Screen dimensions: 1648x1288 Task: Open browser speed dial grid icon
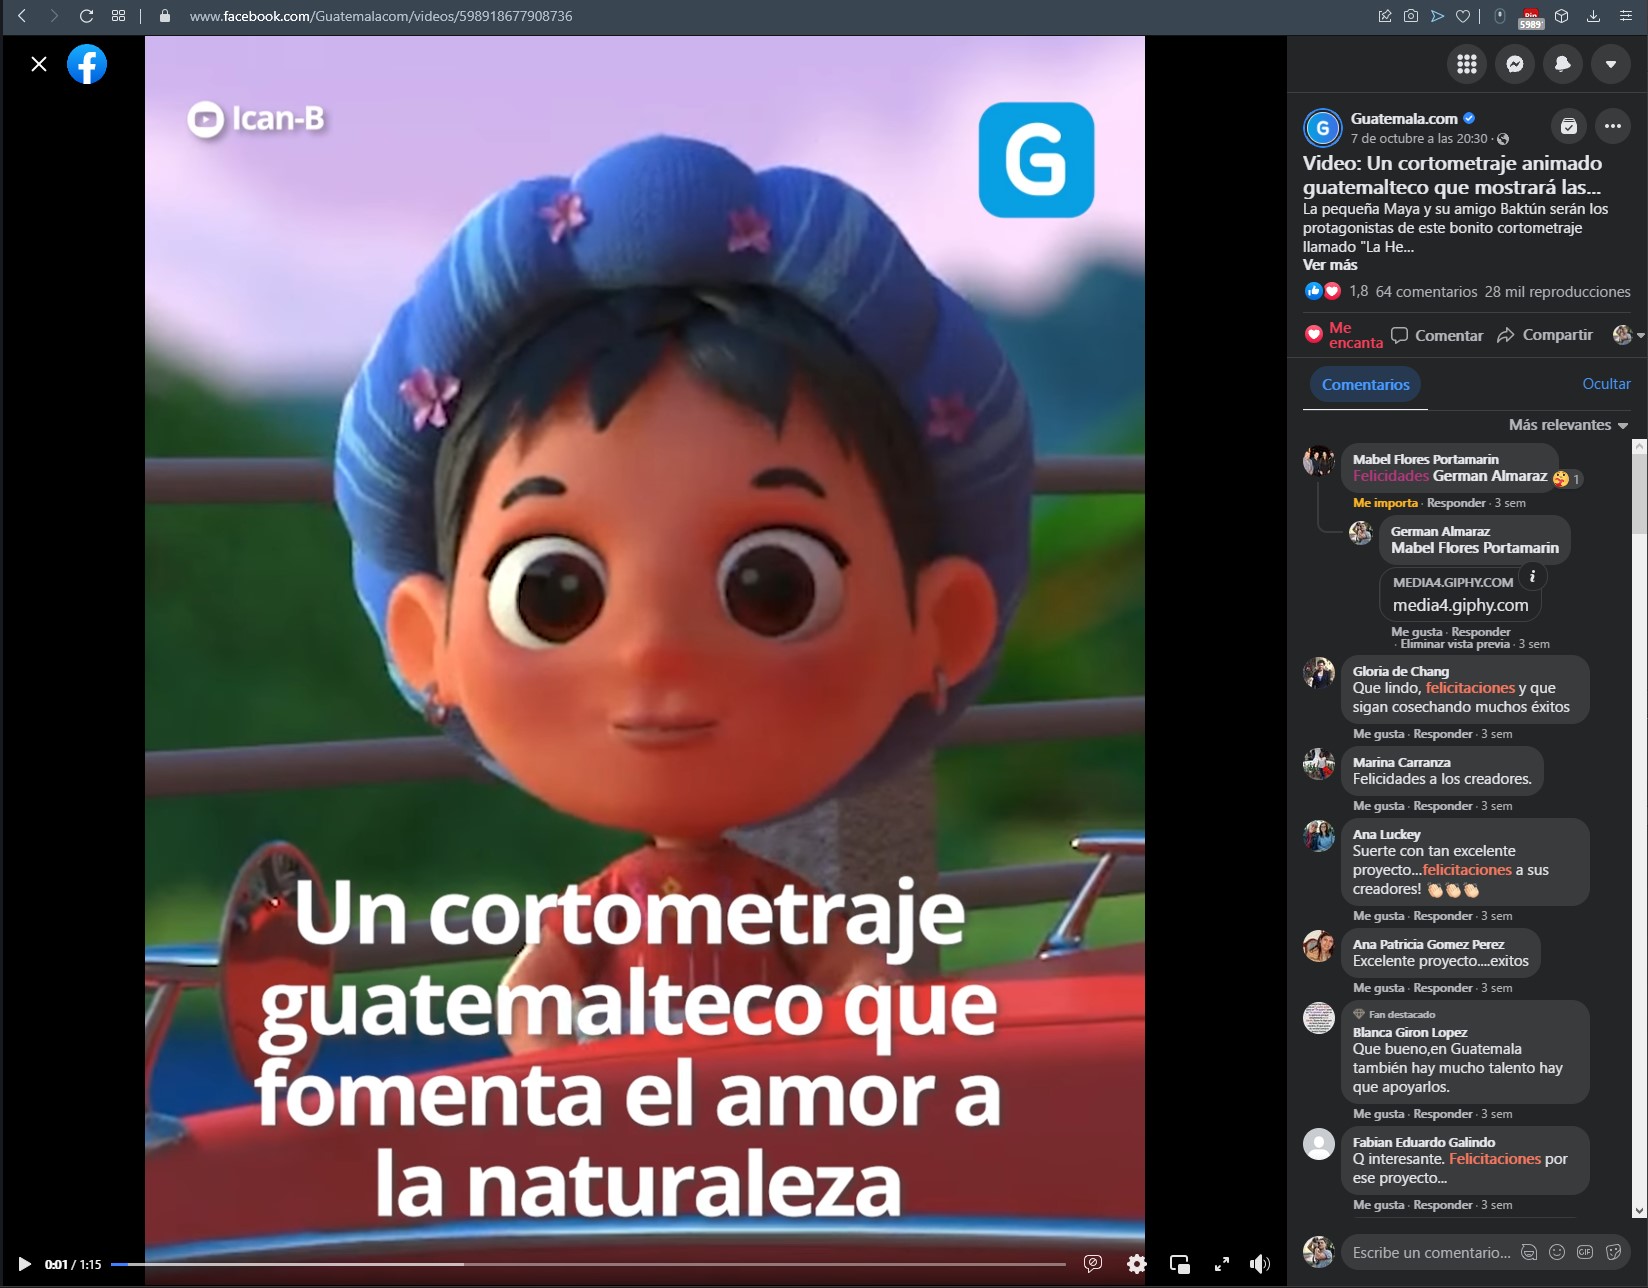click(x=118, y=16)
